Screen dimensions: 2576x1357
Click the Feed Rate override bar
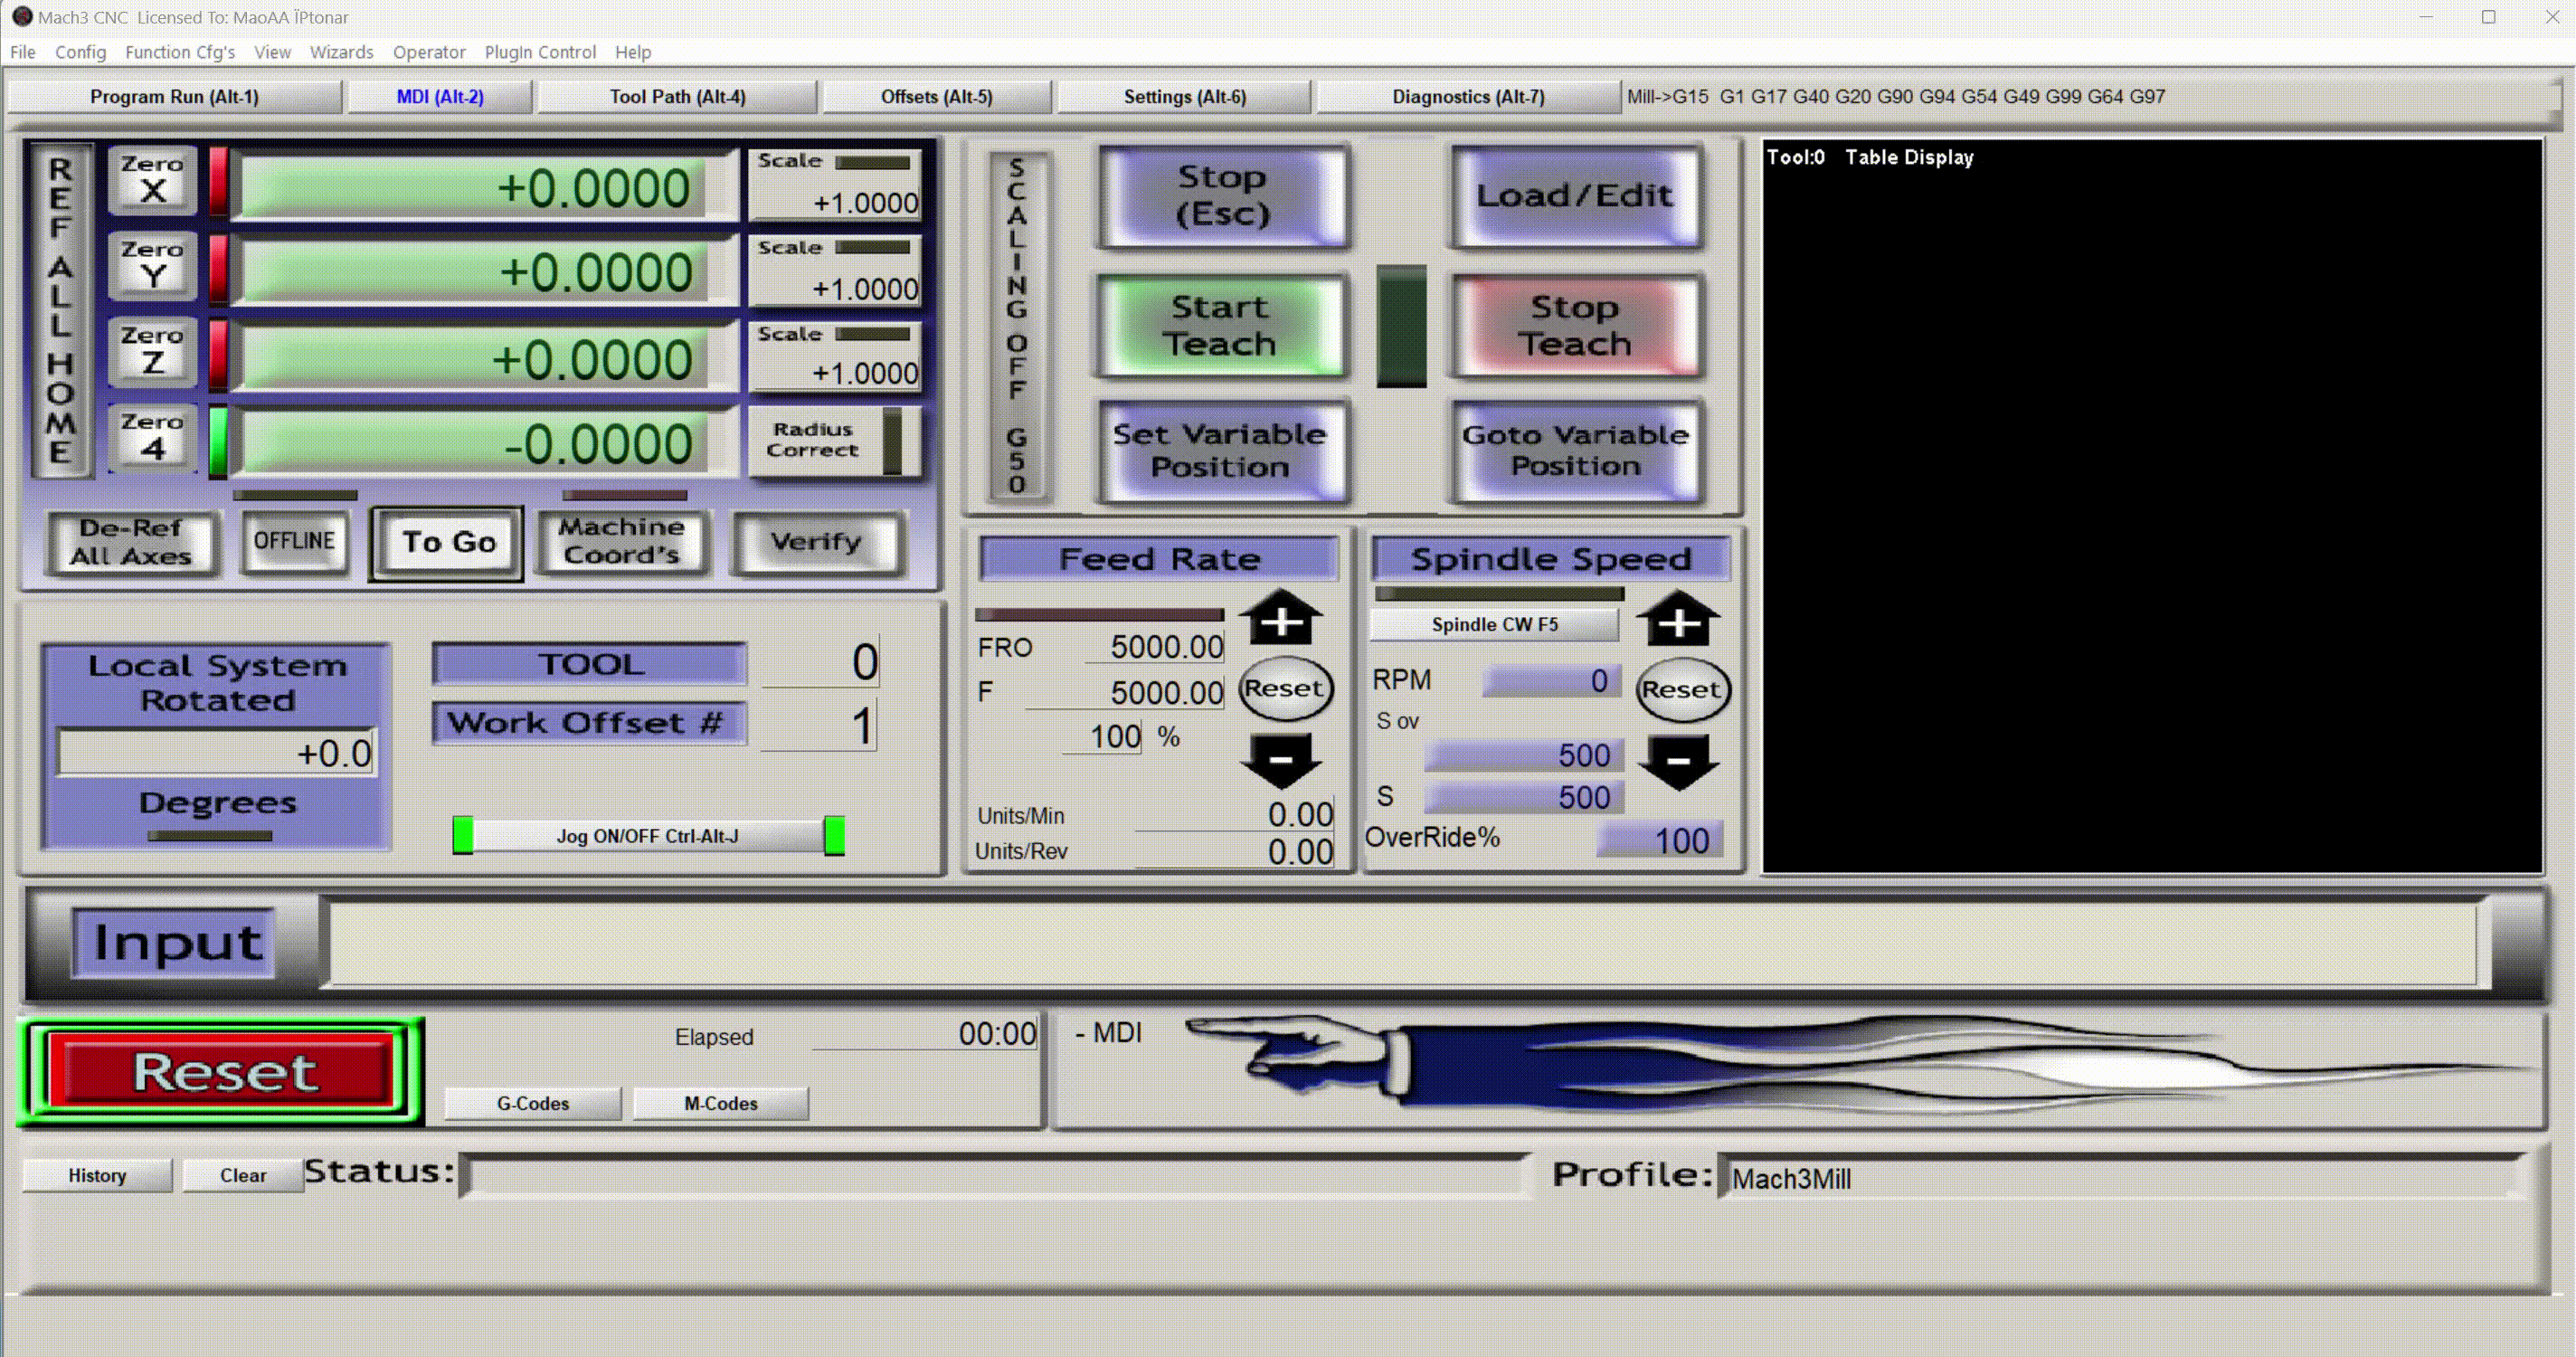coord(1099,614)
